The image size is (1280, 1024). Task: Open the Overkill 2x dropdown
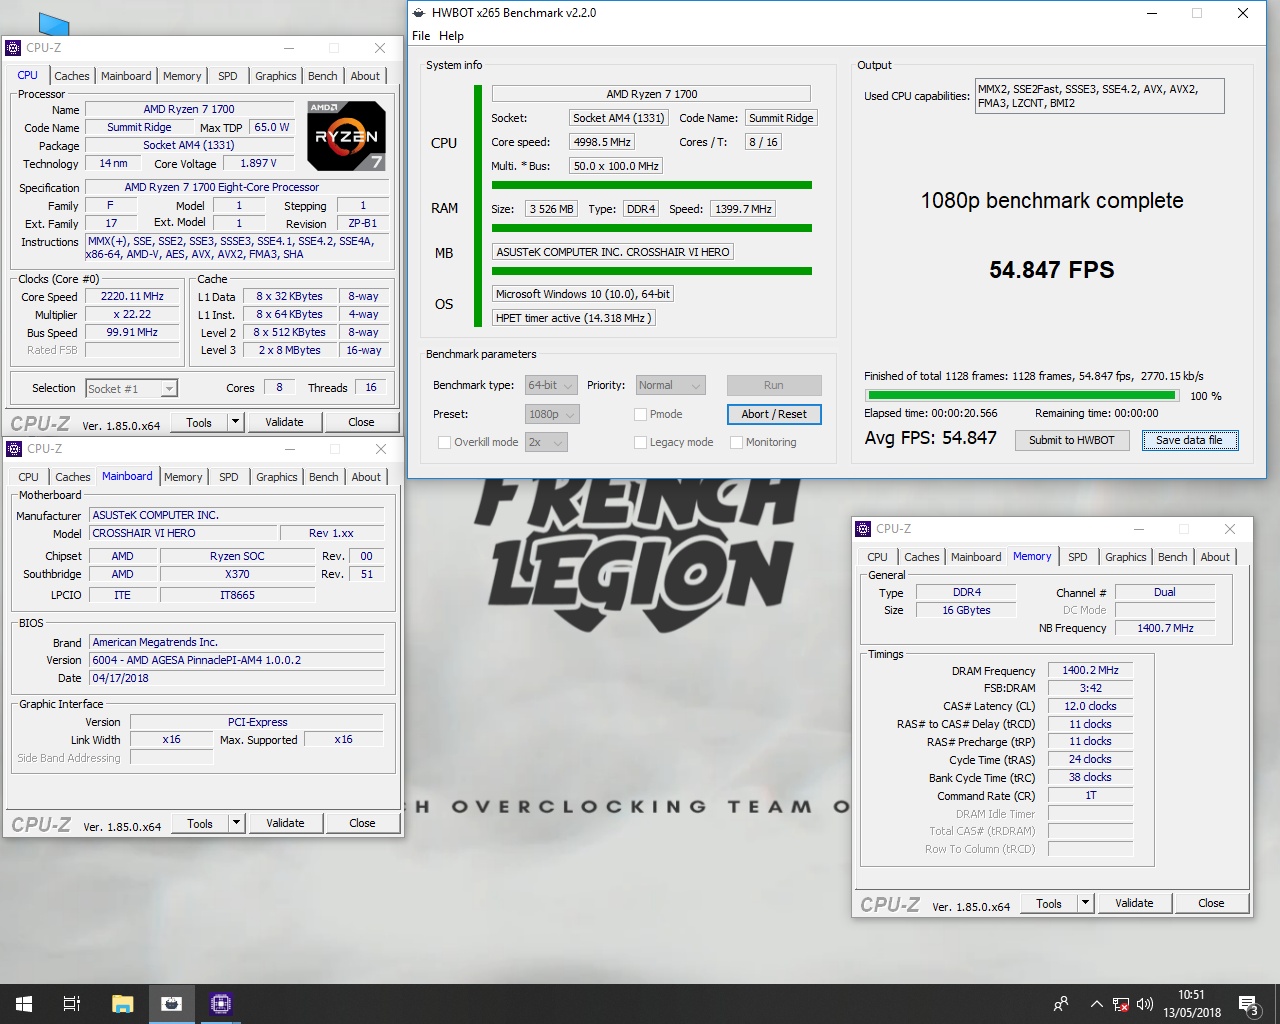546,442
